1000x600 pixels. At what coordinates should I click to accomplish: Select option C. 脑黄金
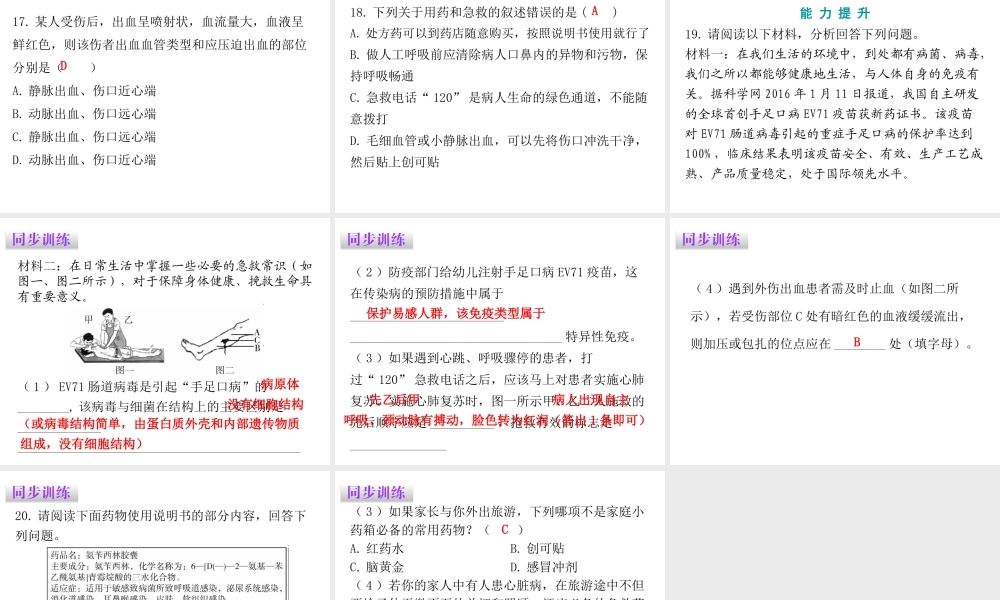pyautogui.click(x=377, y=567)
